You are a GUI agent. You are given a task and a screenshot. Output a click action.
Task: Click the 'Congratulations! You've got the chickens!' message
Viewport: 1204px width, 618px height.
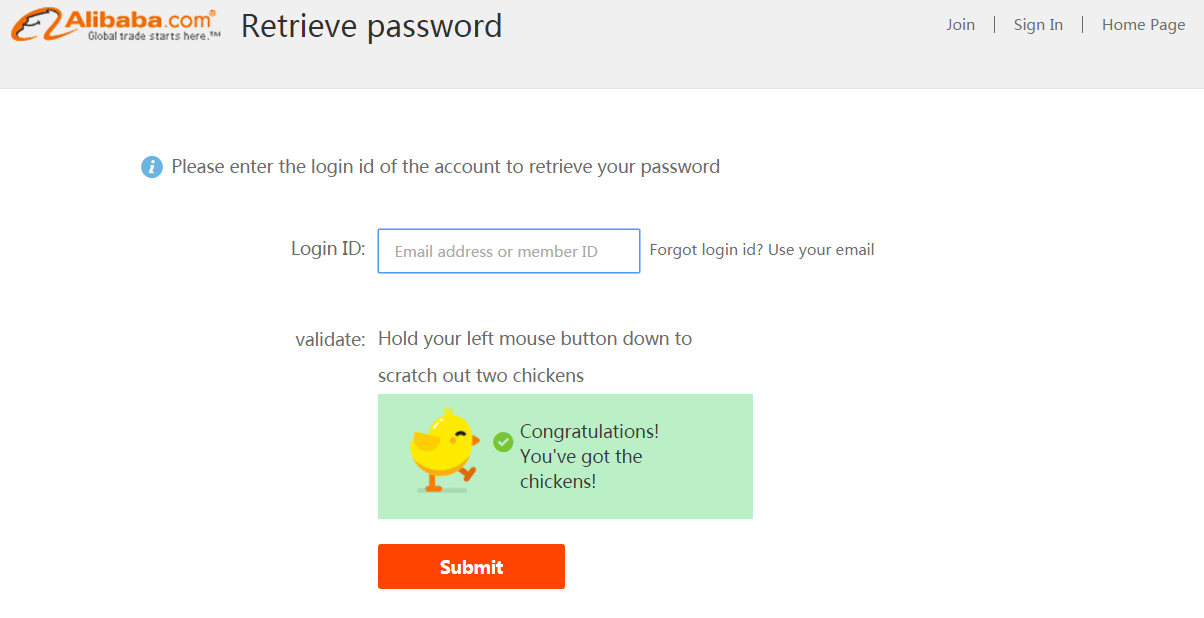click(588, 457)
